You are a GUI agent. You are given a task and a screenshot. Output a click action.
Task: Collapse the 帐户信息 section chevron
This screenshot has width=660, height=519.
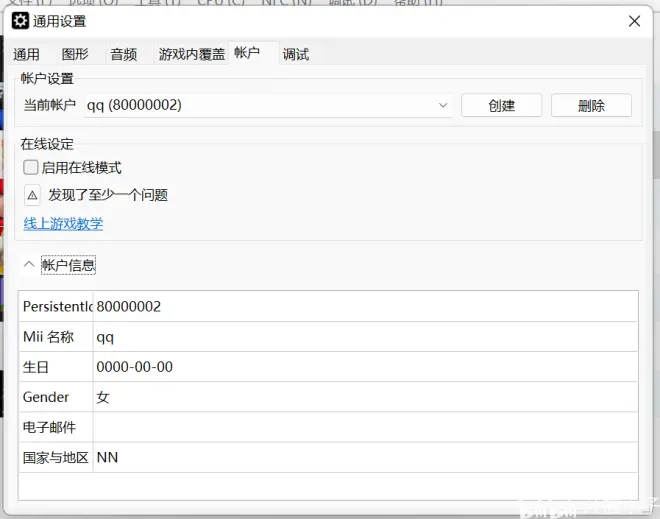[x=29, y=265]
